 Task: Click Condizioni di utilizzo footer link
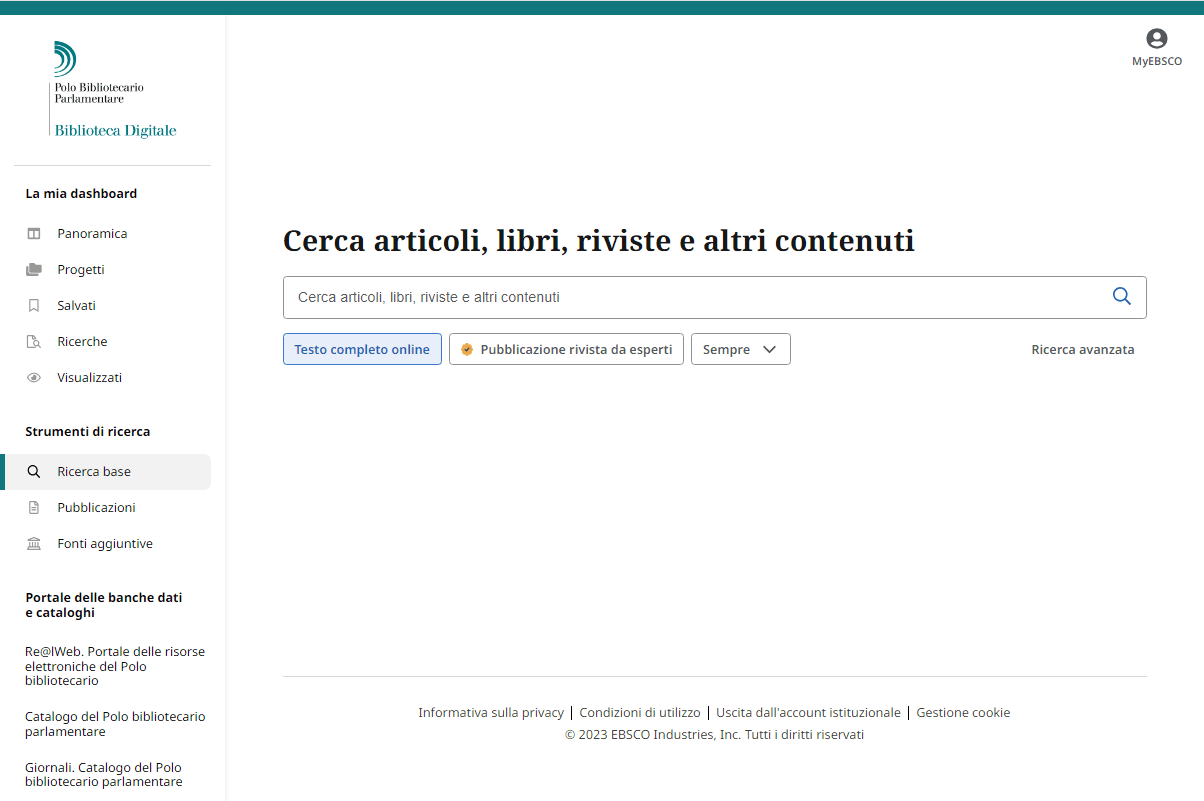point(640,713)
